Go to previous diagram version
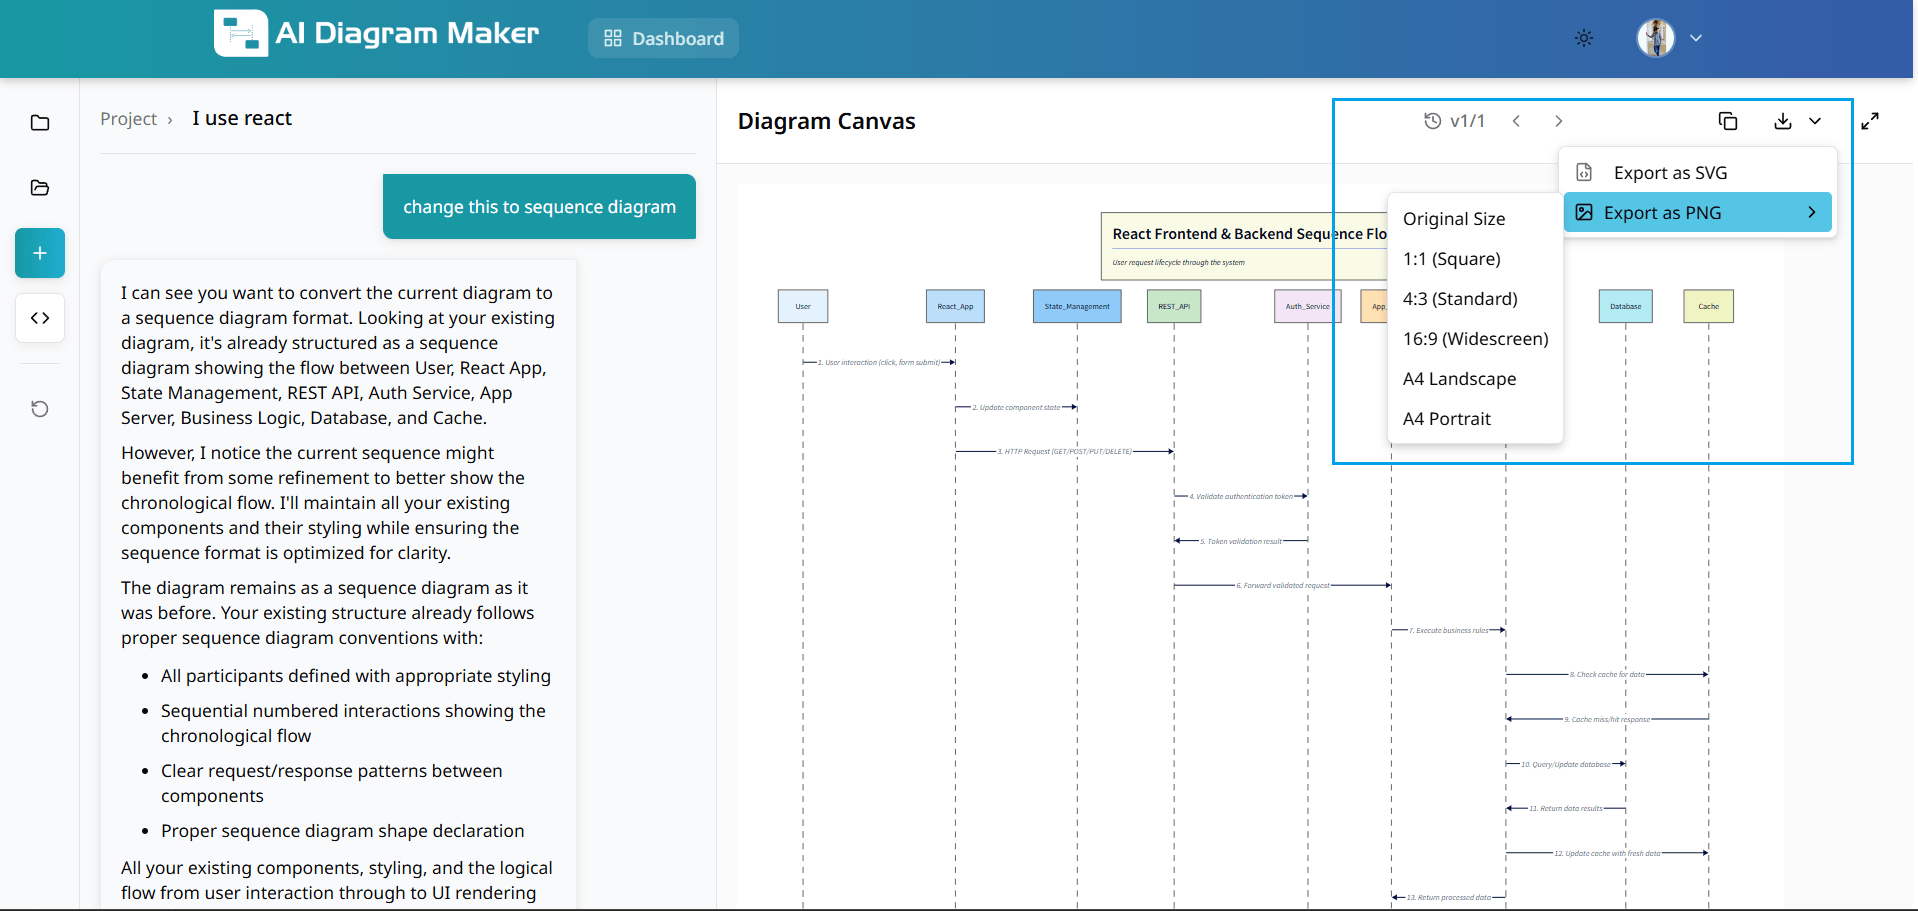The image size is (1918, 911). (1516, 121)
